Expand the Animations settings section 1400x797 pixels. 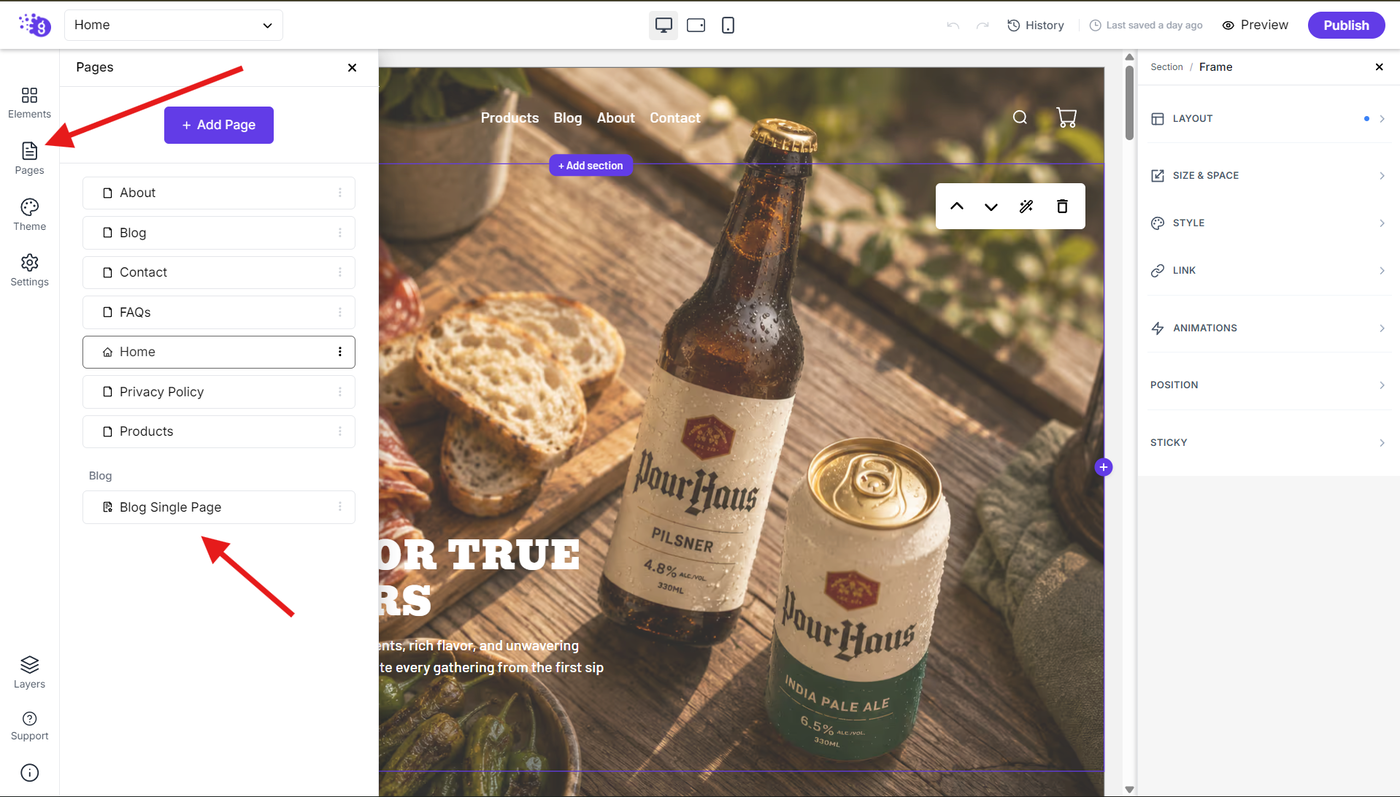click(x=1267, y=328)
